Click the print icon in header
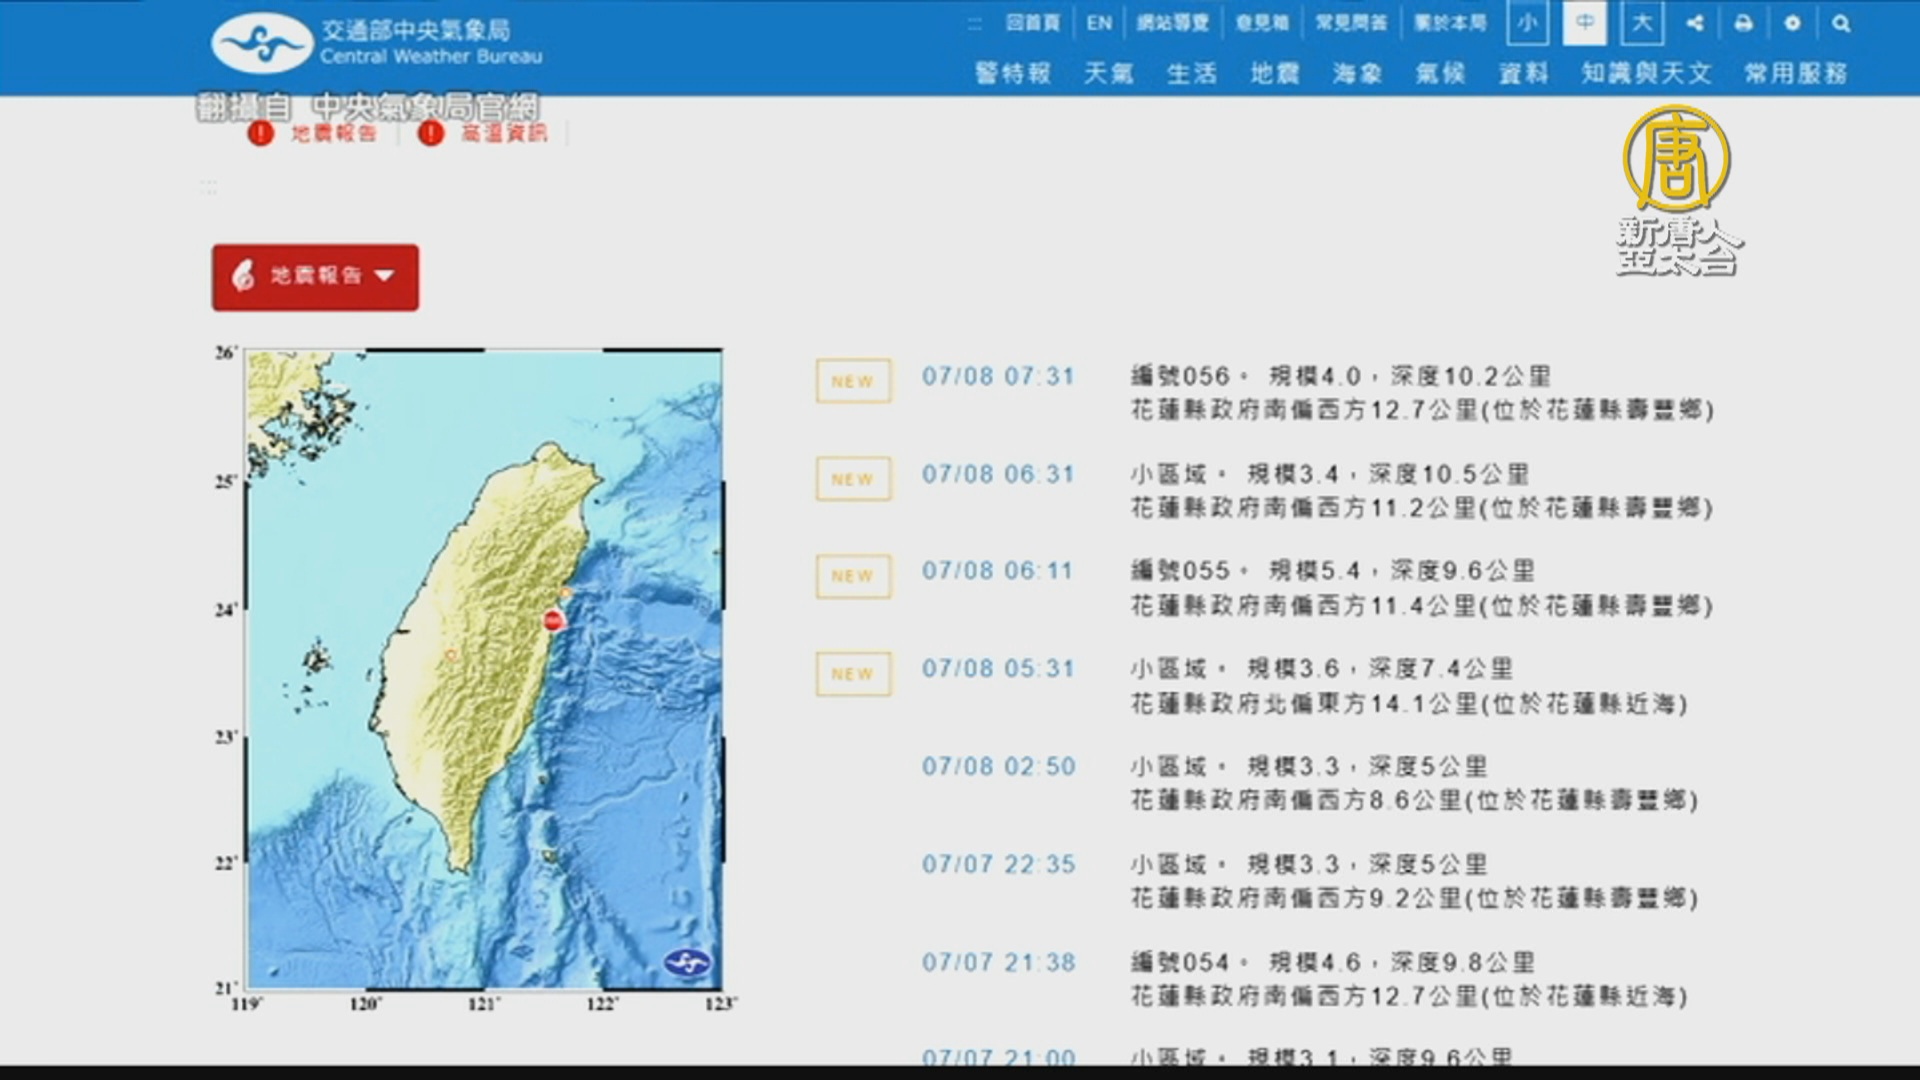The image size is (1920, 1080). [1743, 23]
